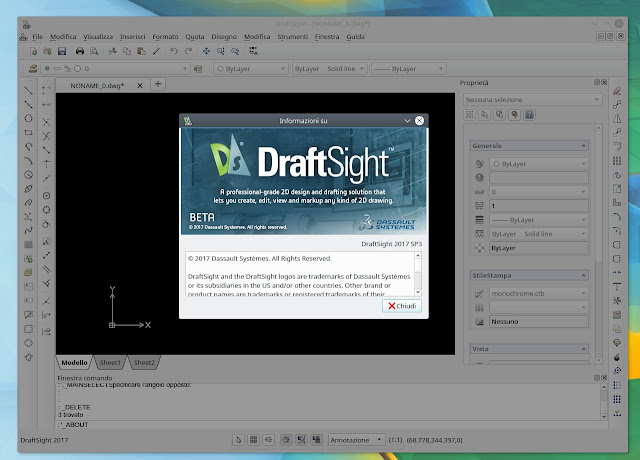Collapse the Generale section

tap(583, 146)
